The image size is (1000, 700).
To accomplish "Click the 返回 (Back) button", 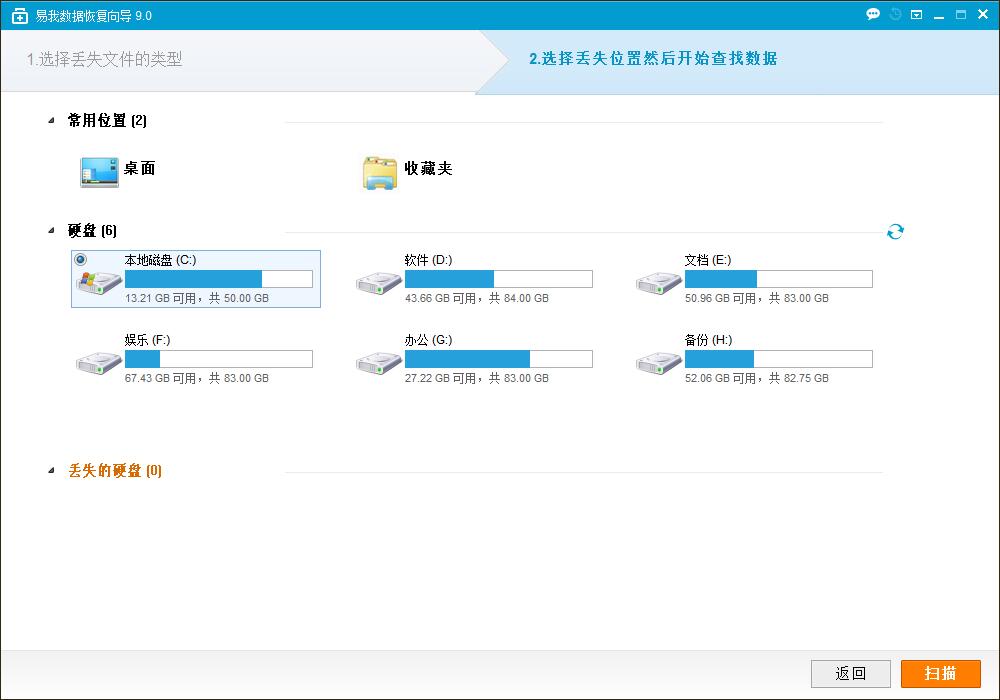I will [849, 673].
